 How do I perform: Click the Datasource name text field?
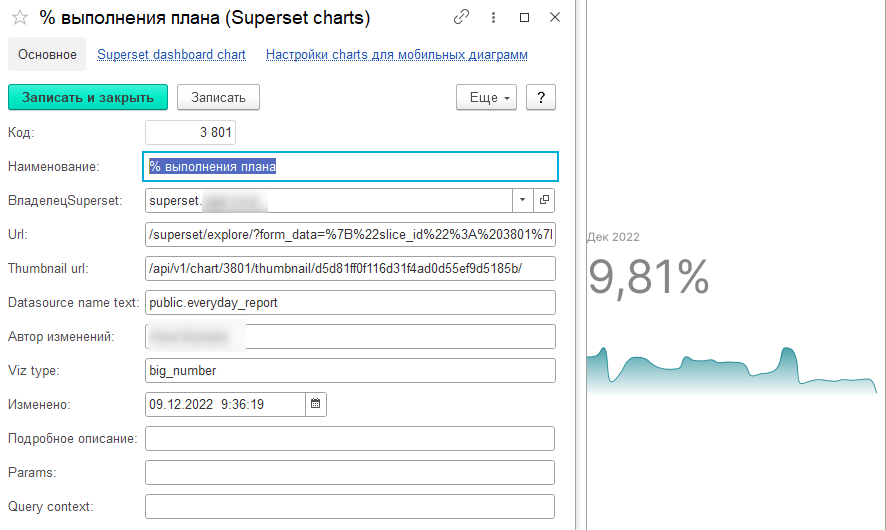(x=350, y=302)
